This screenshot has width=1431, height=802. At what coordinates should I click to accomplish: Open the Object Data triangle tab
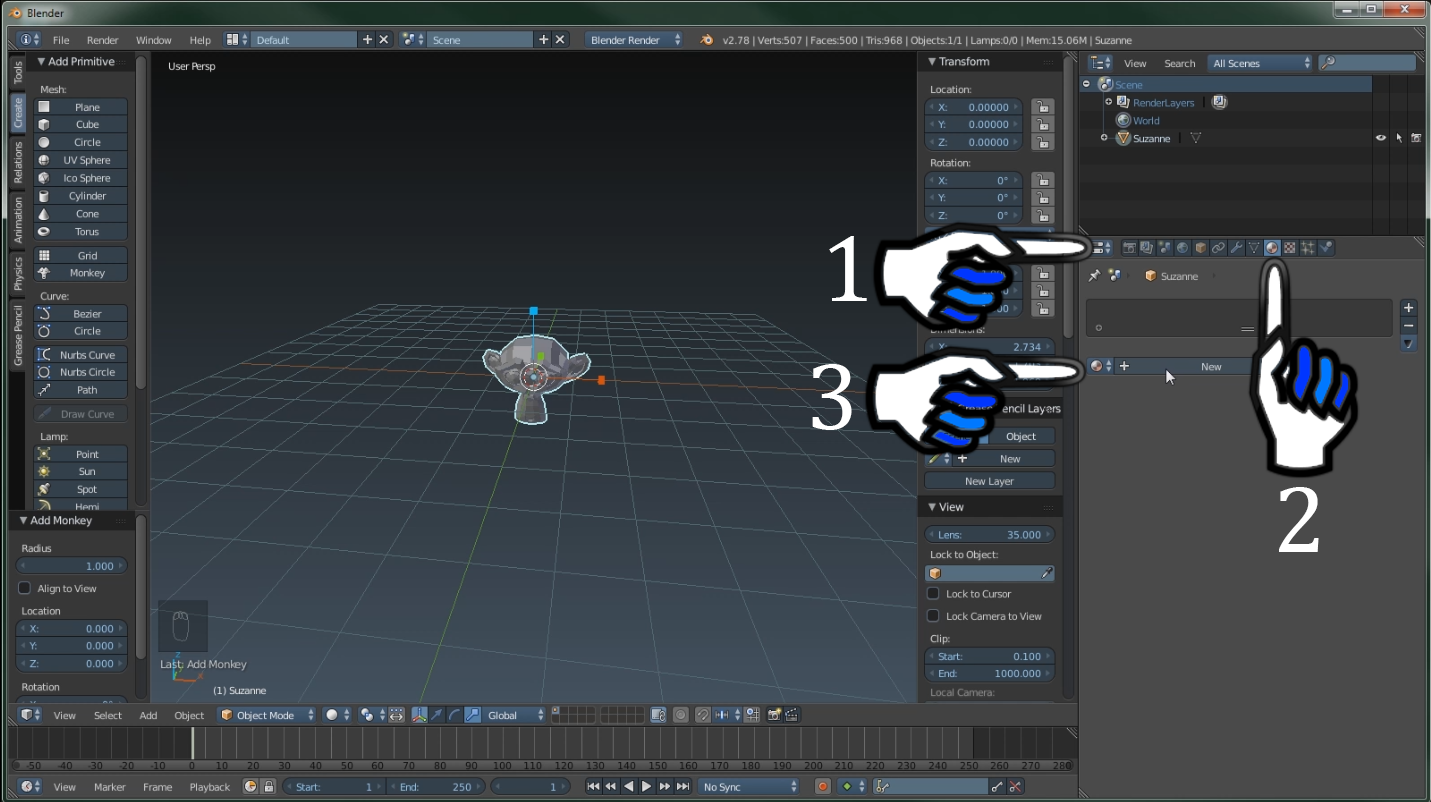point(1254,248)
